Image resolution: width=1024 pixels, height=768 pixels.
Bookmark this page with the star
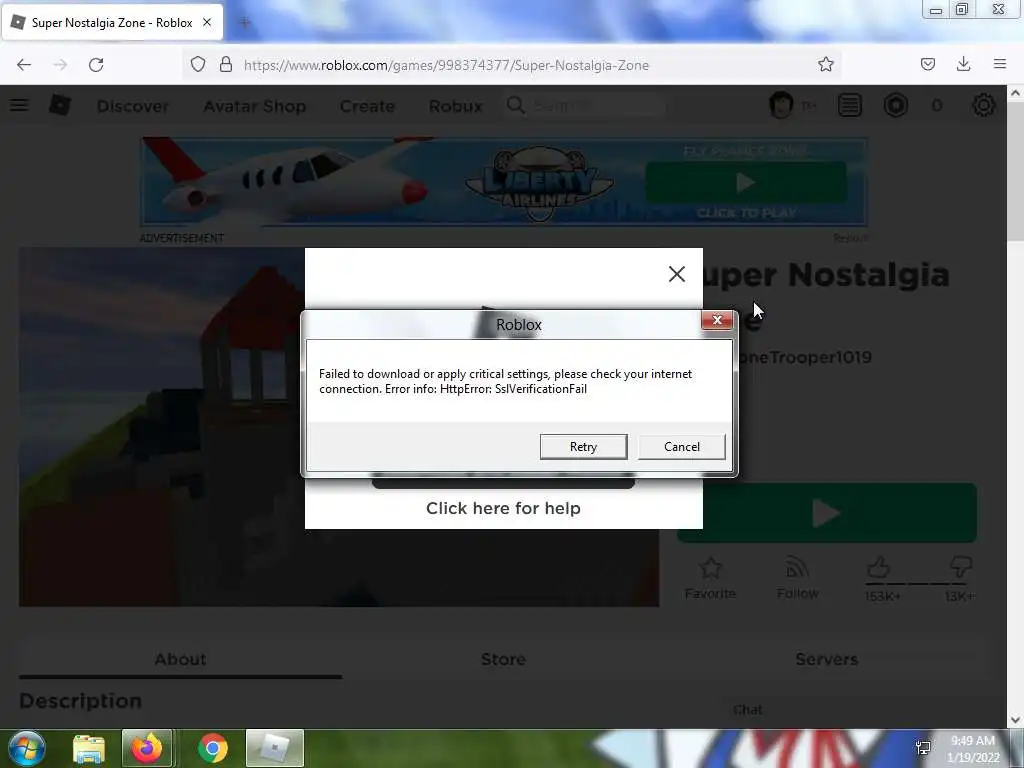pyautogui.click(x=825, y=65)
